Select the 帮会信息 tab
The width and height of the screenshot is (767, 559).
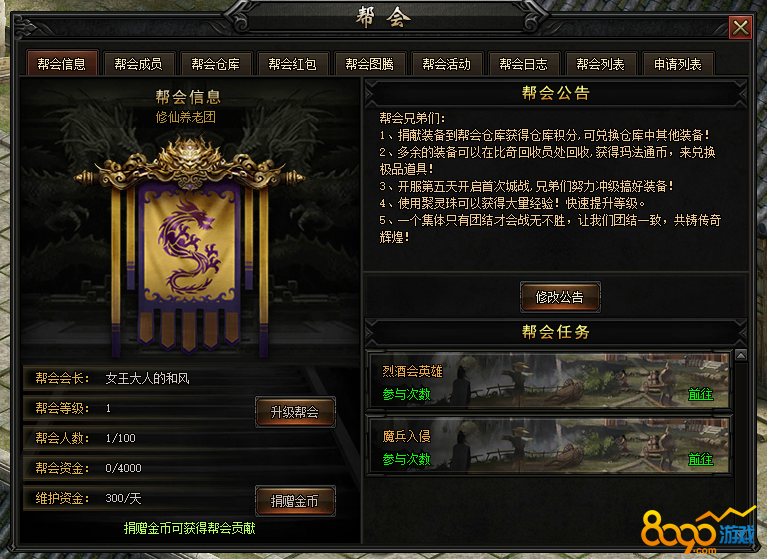tap(62, 63)
